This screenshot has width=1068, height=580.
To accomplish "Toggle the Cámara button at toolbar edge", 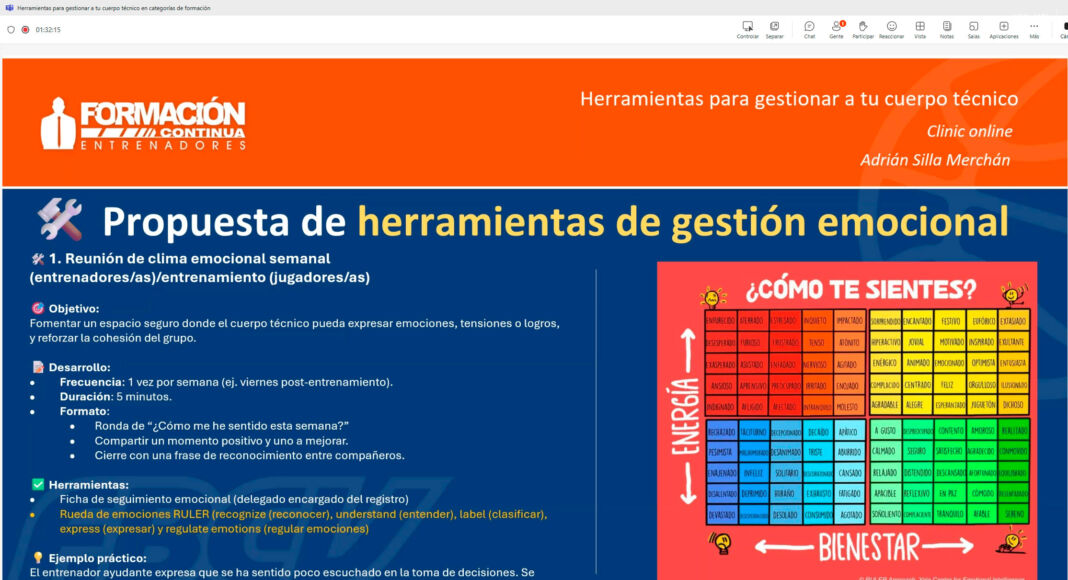I will pyautogui.click(x=1064, y=29).
